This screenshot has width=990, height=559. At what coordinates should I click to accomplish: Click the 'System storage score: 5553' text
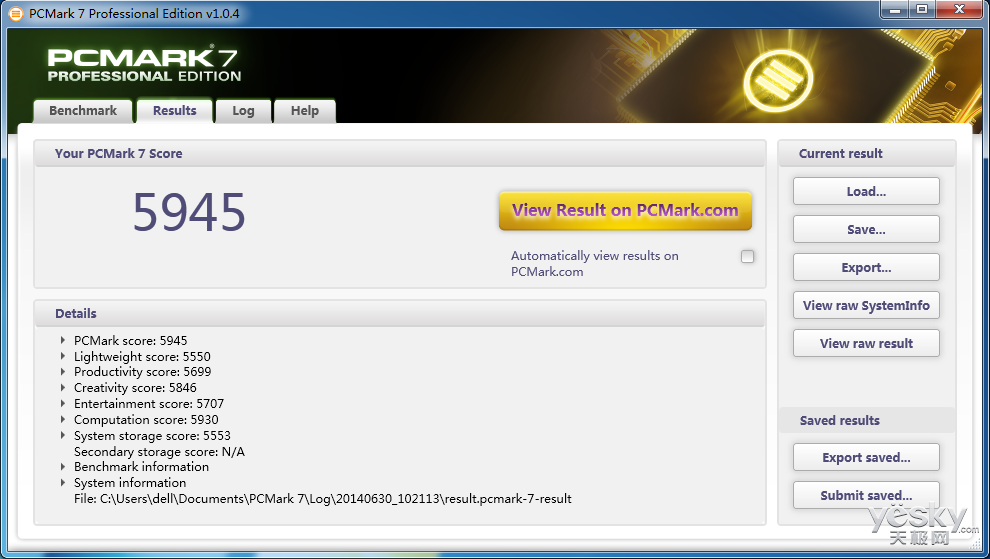(152, 436)
